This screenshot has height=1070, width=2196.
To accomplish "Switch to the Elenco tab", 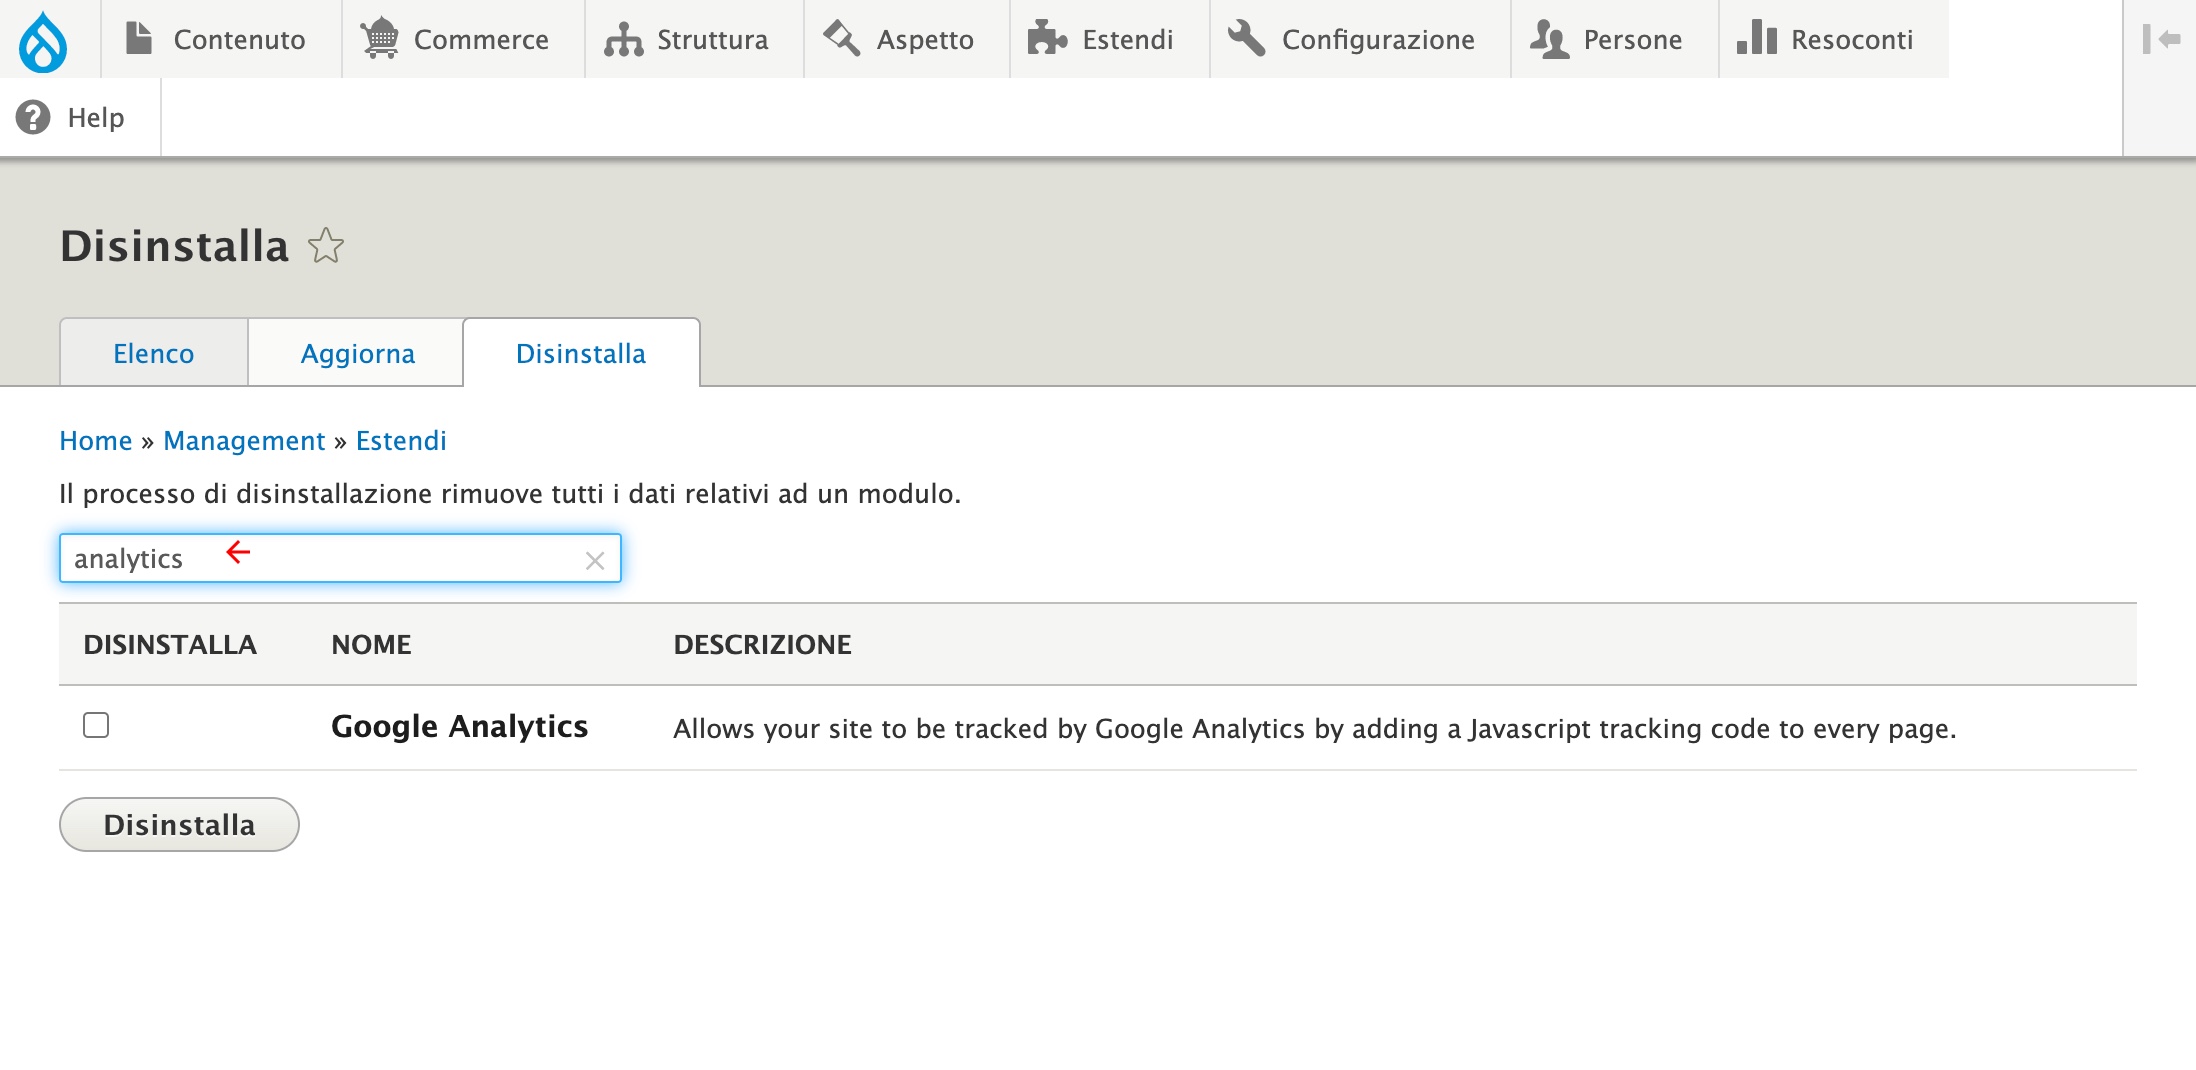I will coord(154,353).
